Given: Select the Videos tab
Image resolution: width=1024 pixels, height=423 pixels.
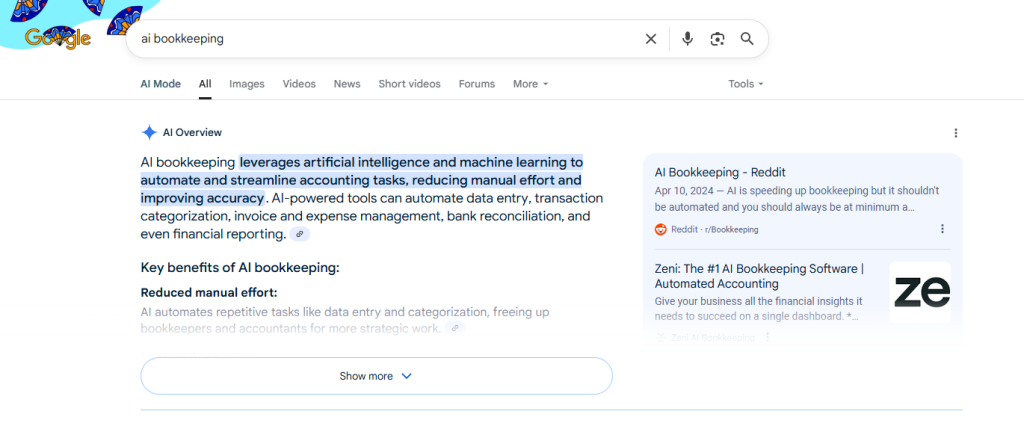Looking at the screenshot, I should [x=299, y=84].
